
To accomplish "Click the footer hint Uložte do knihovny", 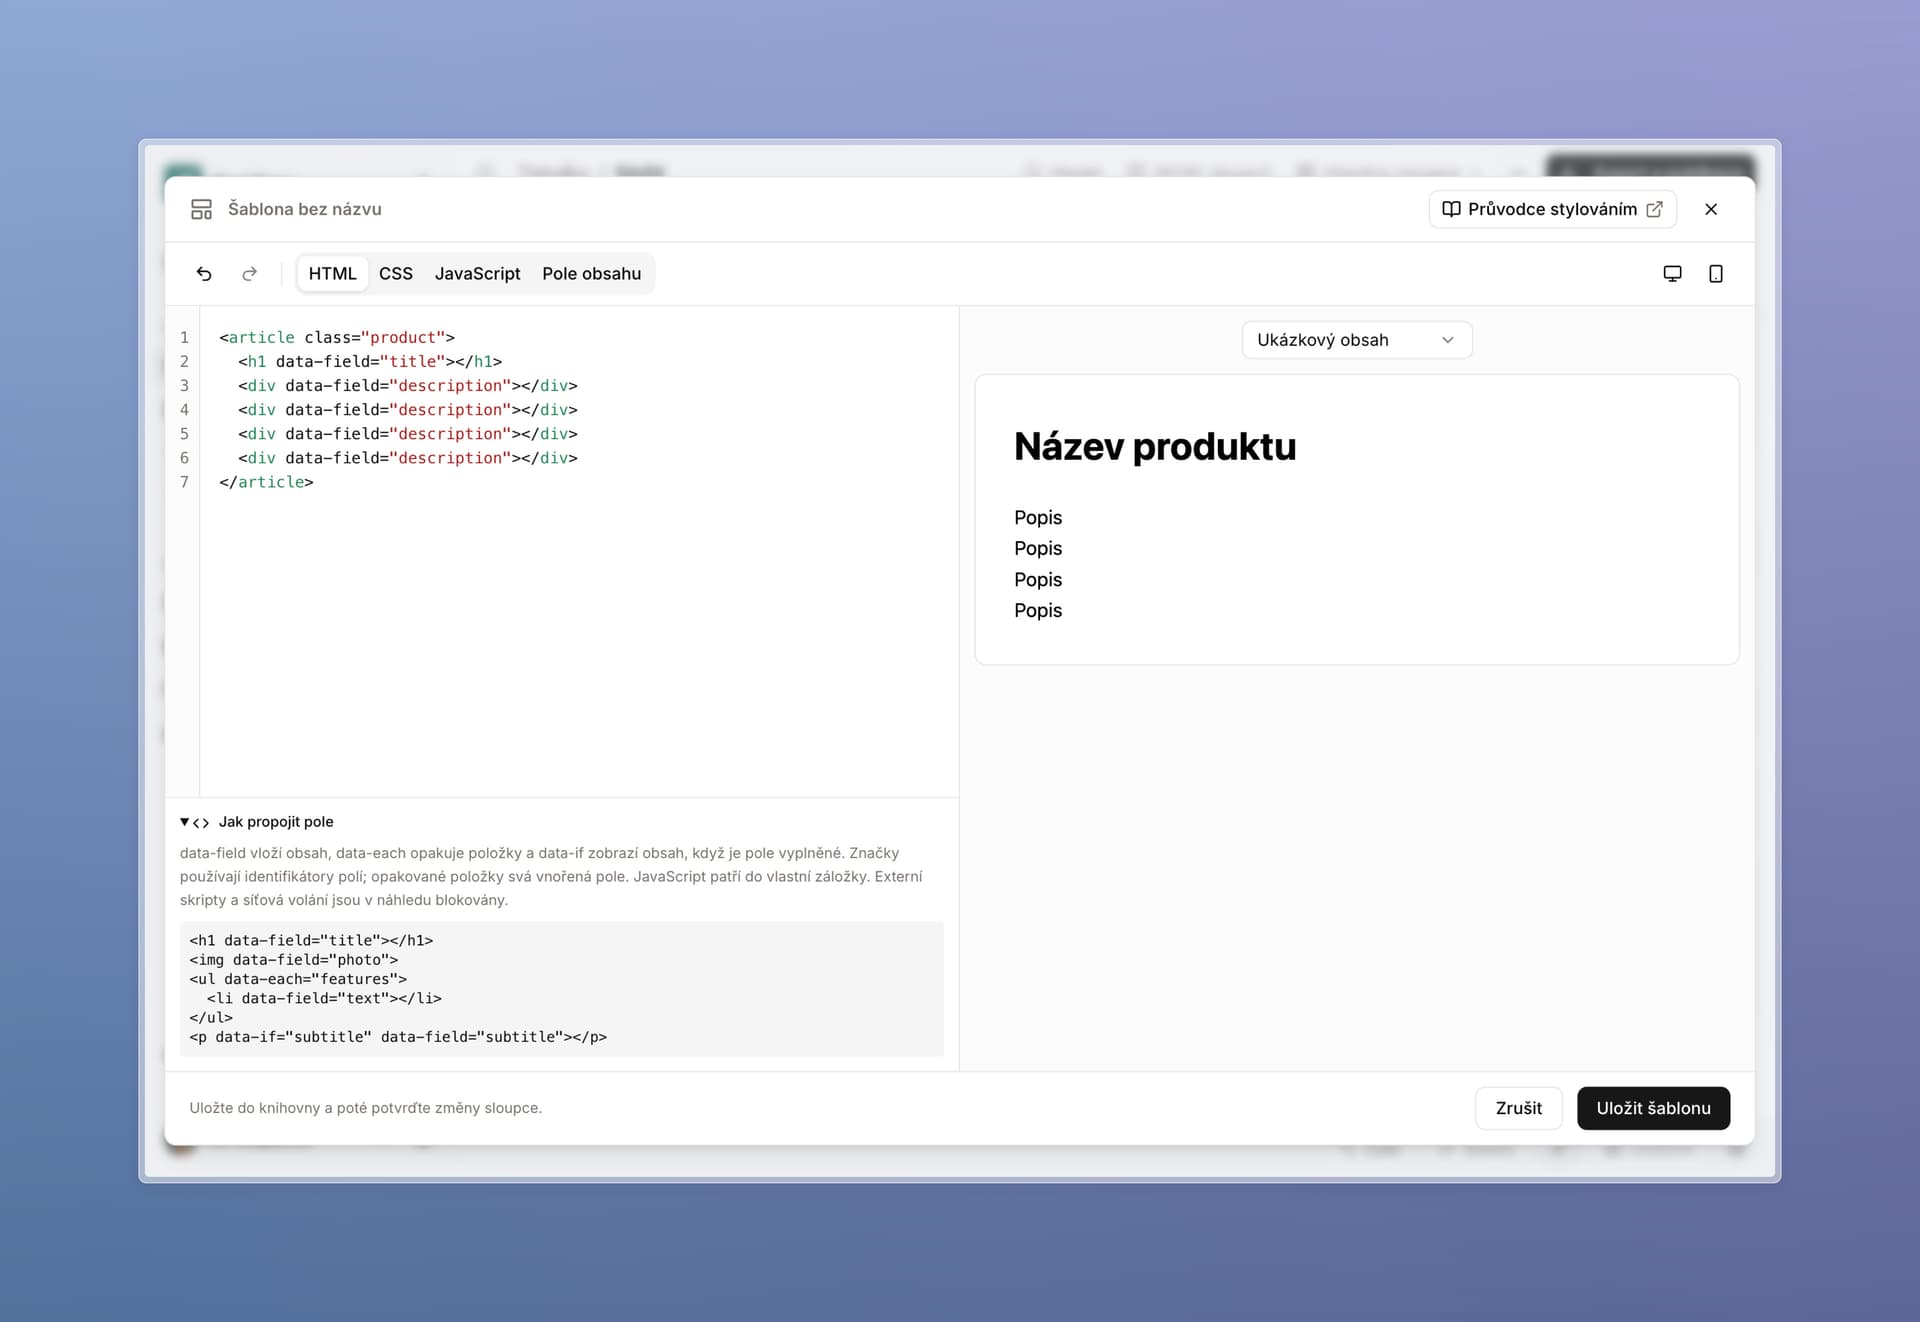I will (366, 1108).
